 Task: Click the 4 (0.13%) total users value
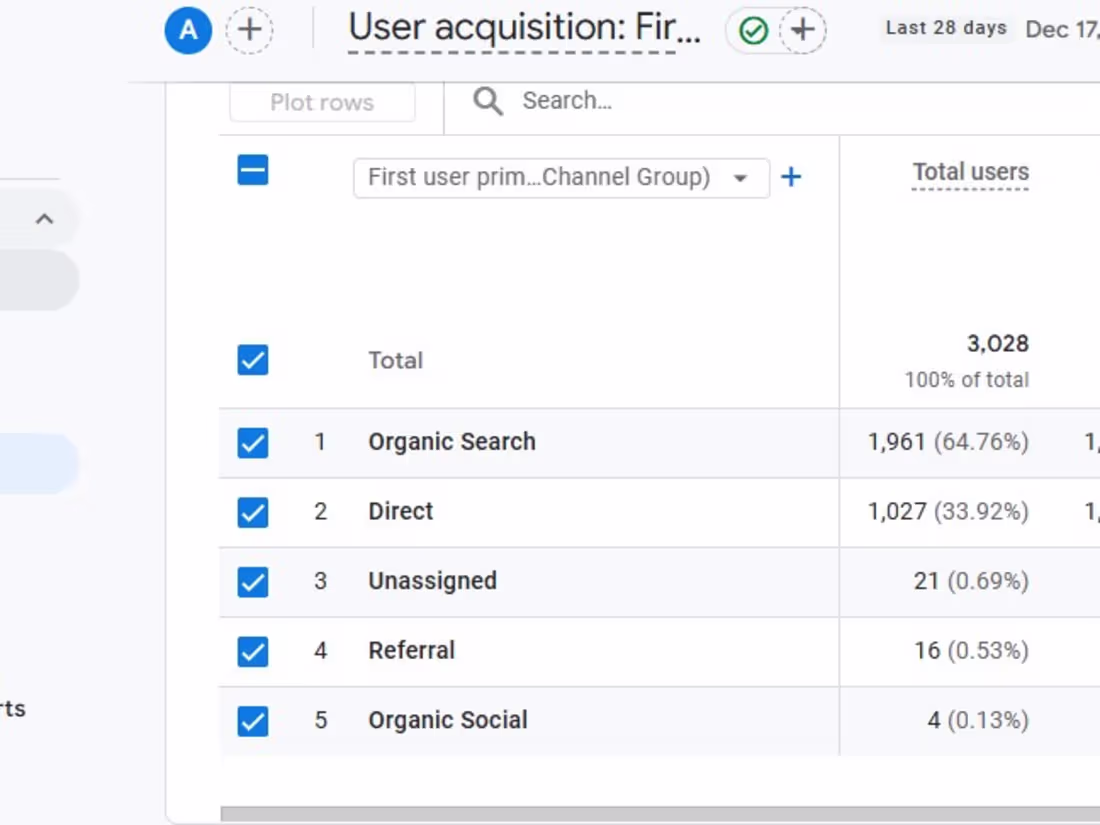[978, 720]
